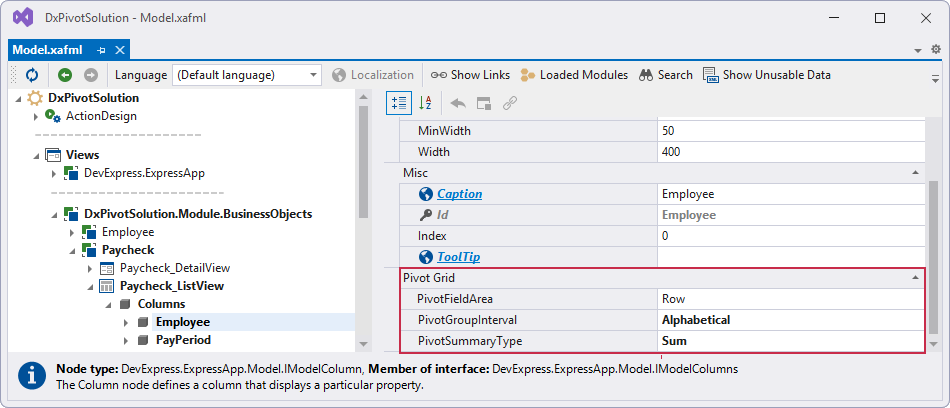
Task: Expand the Paycheck_DetailView node
Action: click(x=90, y=268)
